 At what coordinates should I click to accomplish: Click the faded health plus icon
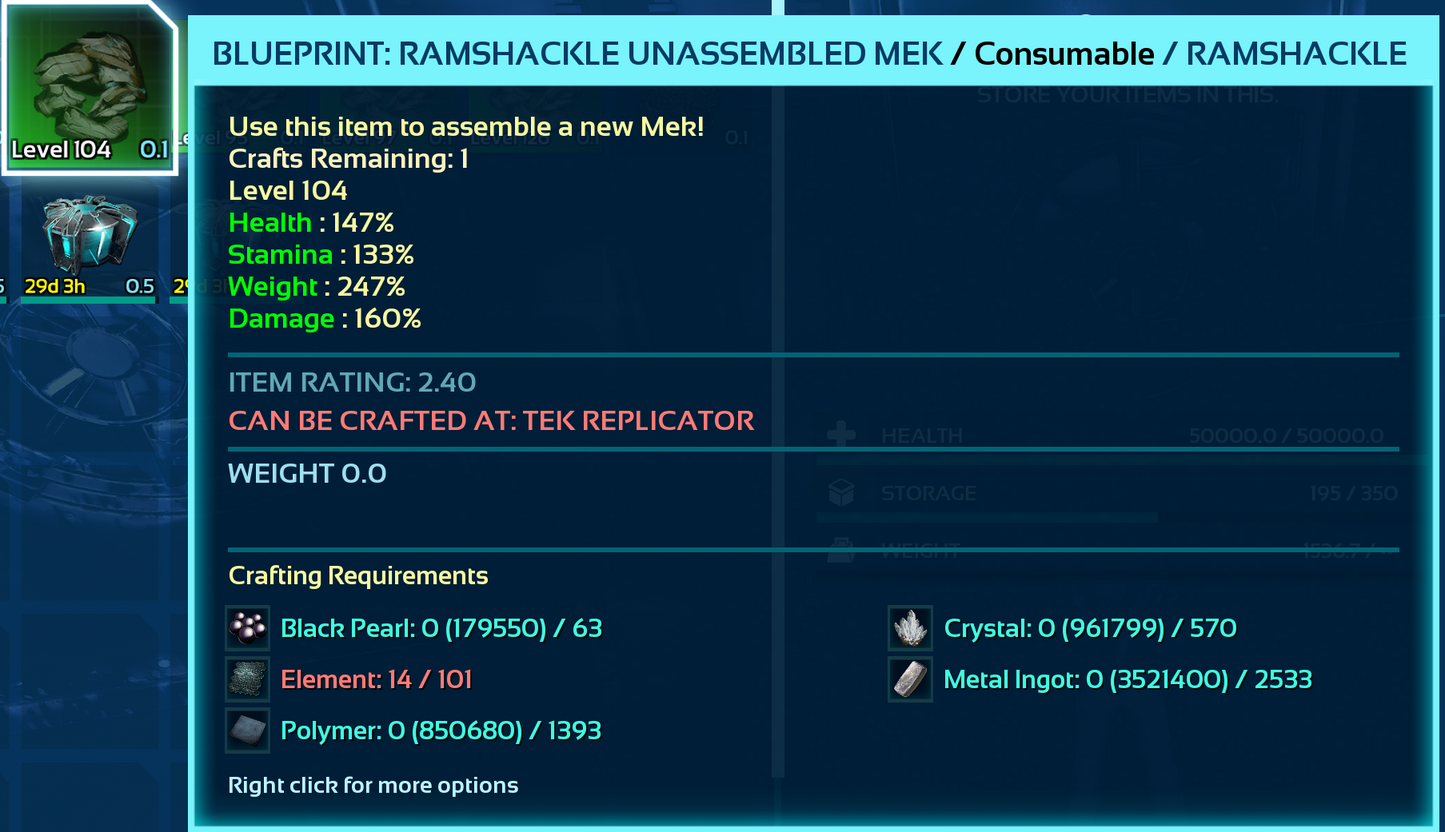[x=842, y=436]
